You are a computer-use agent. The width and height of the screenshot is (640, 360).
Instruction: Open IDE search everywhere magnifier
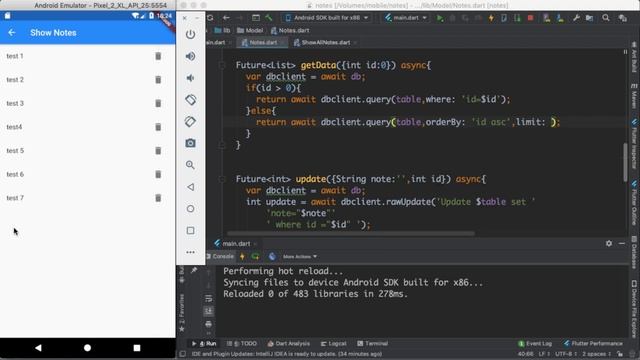(606, 18)
